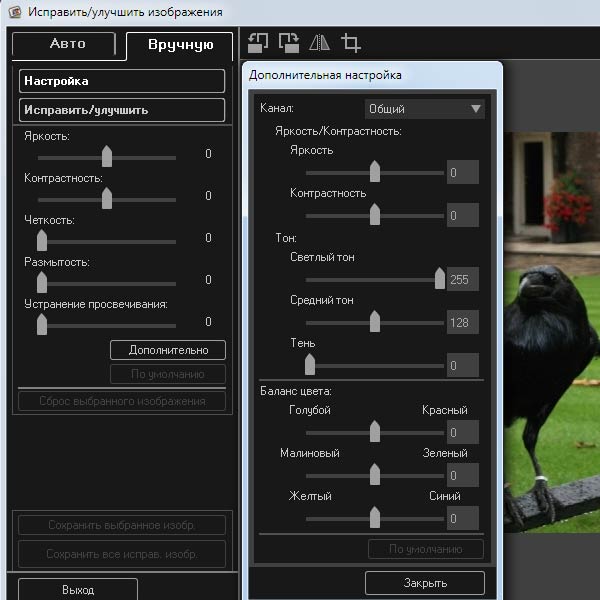Click the Желтый–Синий value field

(x=463, y=518)
